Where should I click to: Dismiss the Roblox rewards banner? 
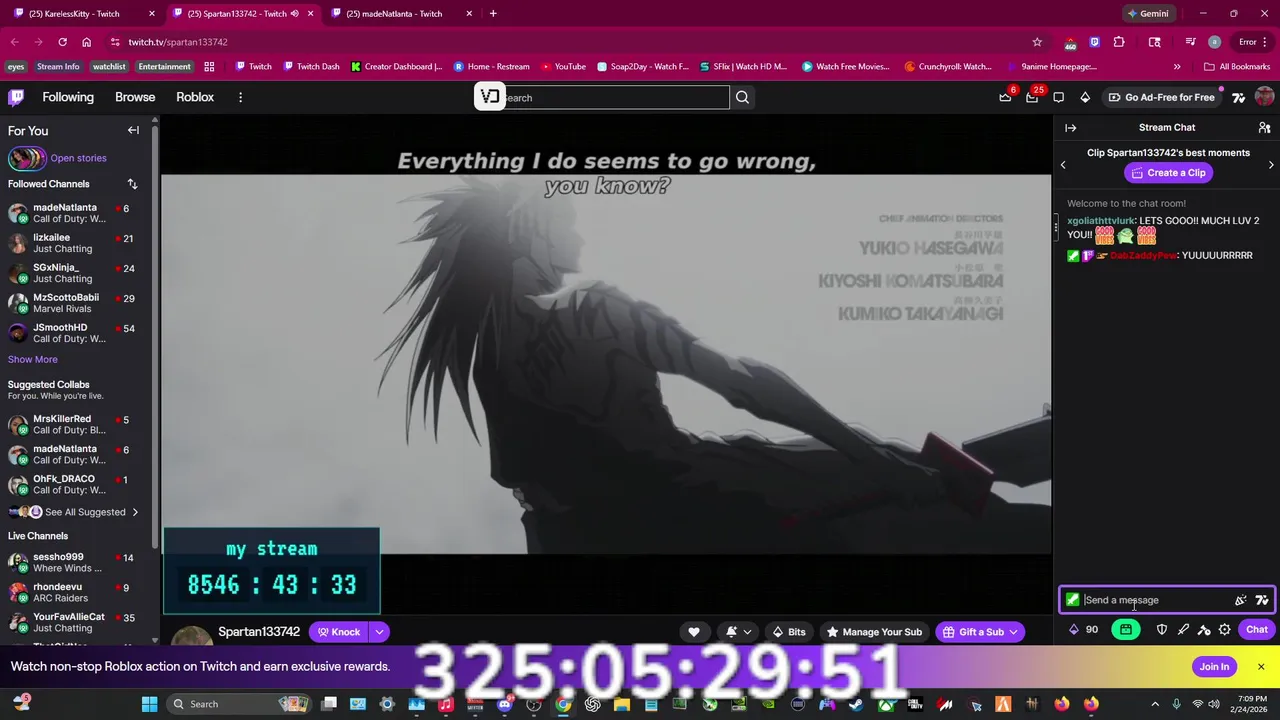coord(1261,667)
